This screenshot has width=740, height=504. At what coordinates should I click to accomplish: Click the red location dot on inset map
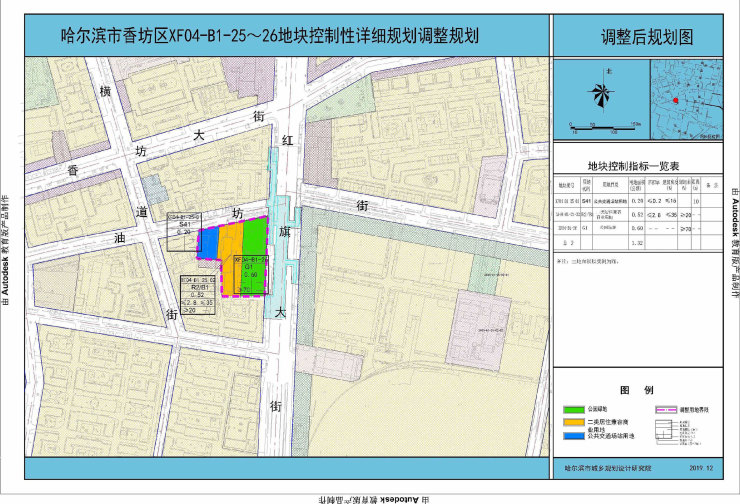click(x=677, y=101)
